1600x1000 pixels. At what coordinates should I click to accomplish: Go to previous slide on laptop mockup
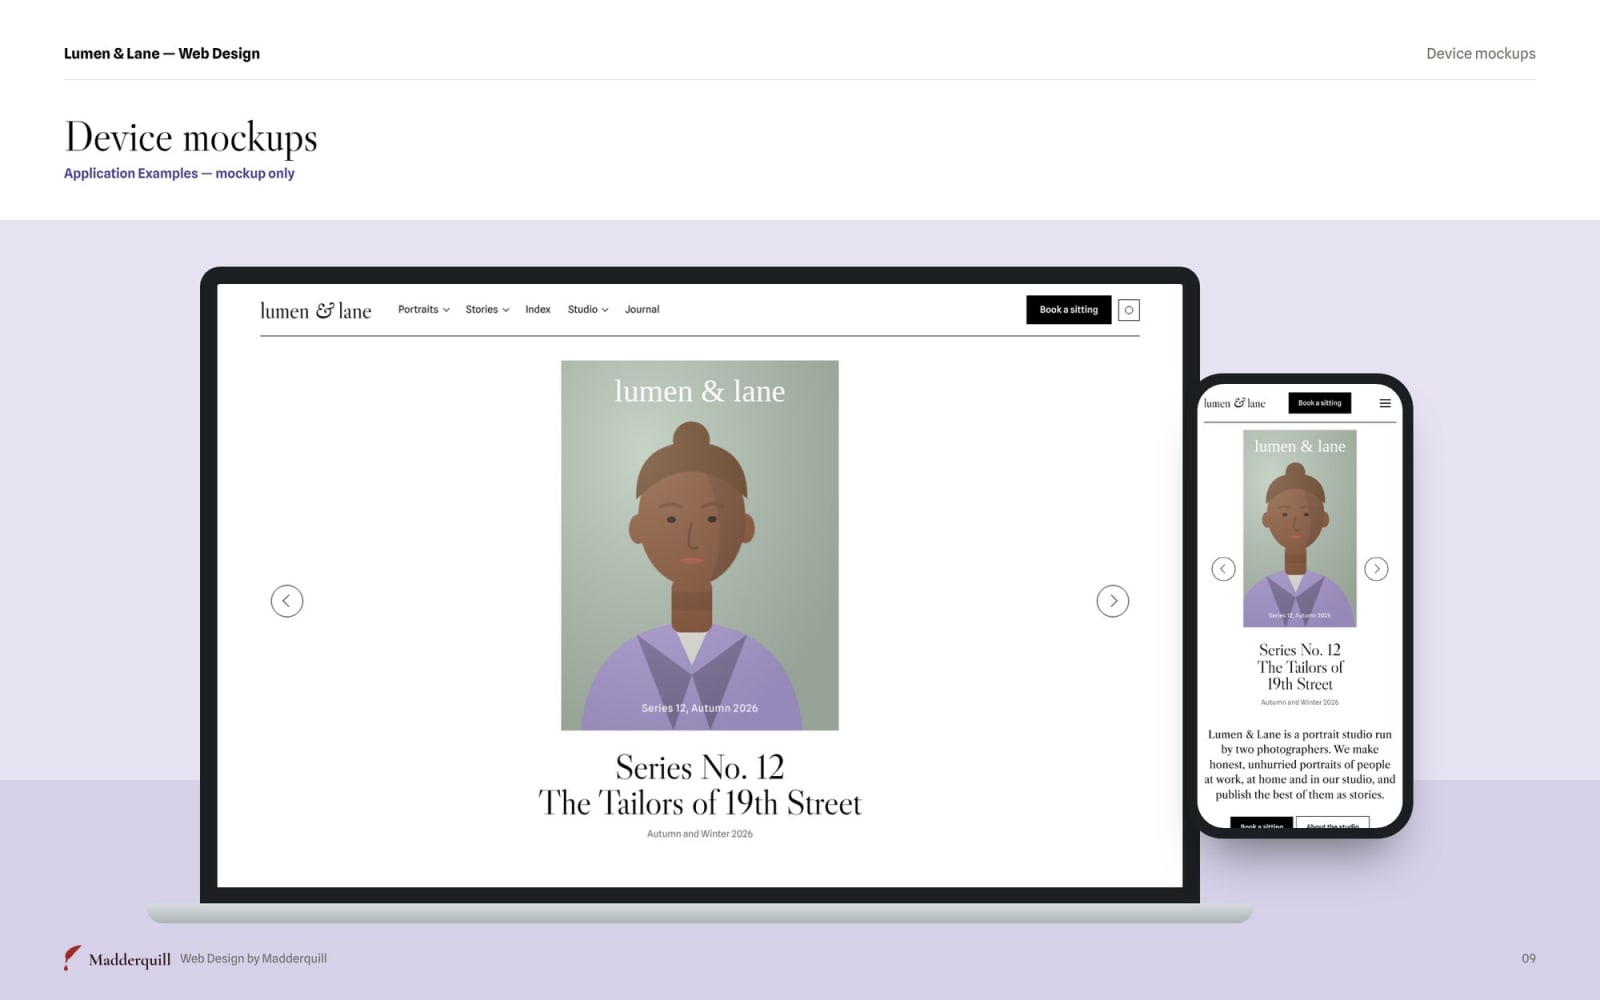(x=287, y=601)
